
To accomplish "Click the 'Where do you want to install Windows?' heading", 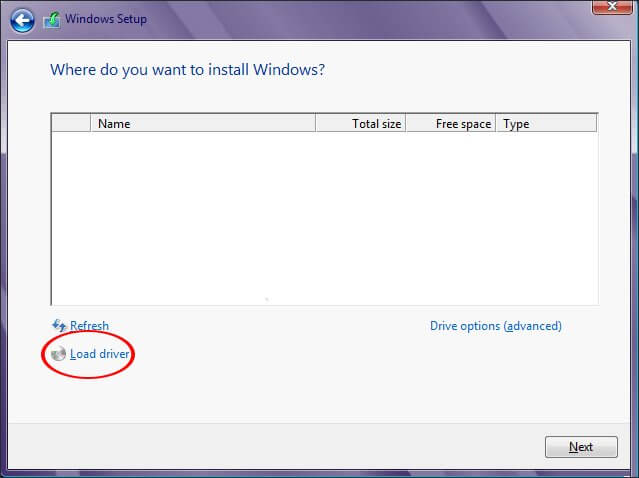I will pyautogui.click(x=187, y=70).
